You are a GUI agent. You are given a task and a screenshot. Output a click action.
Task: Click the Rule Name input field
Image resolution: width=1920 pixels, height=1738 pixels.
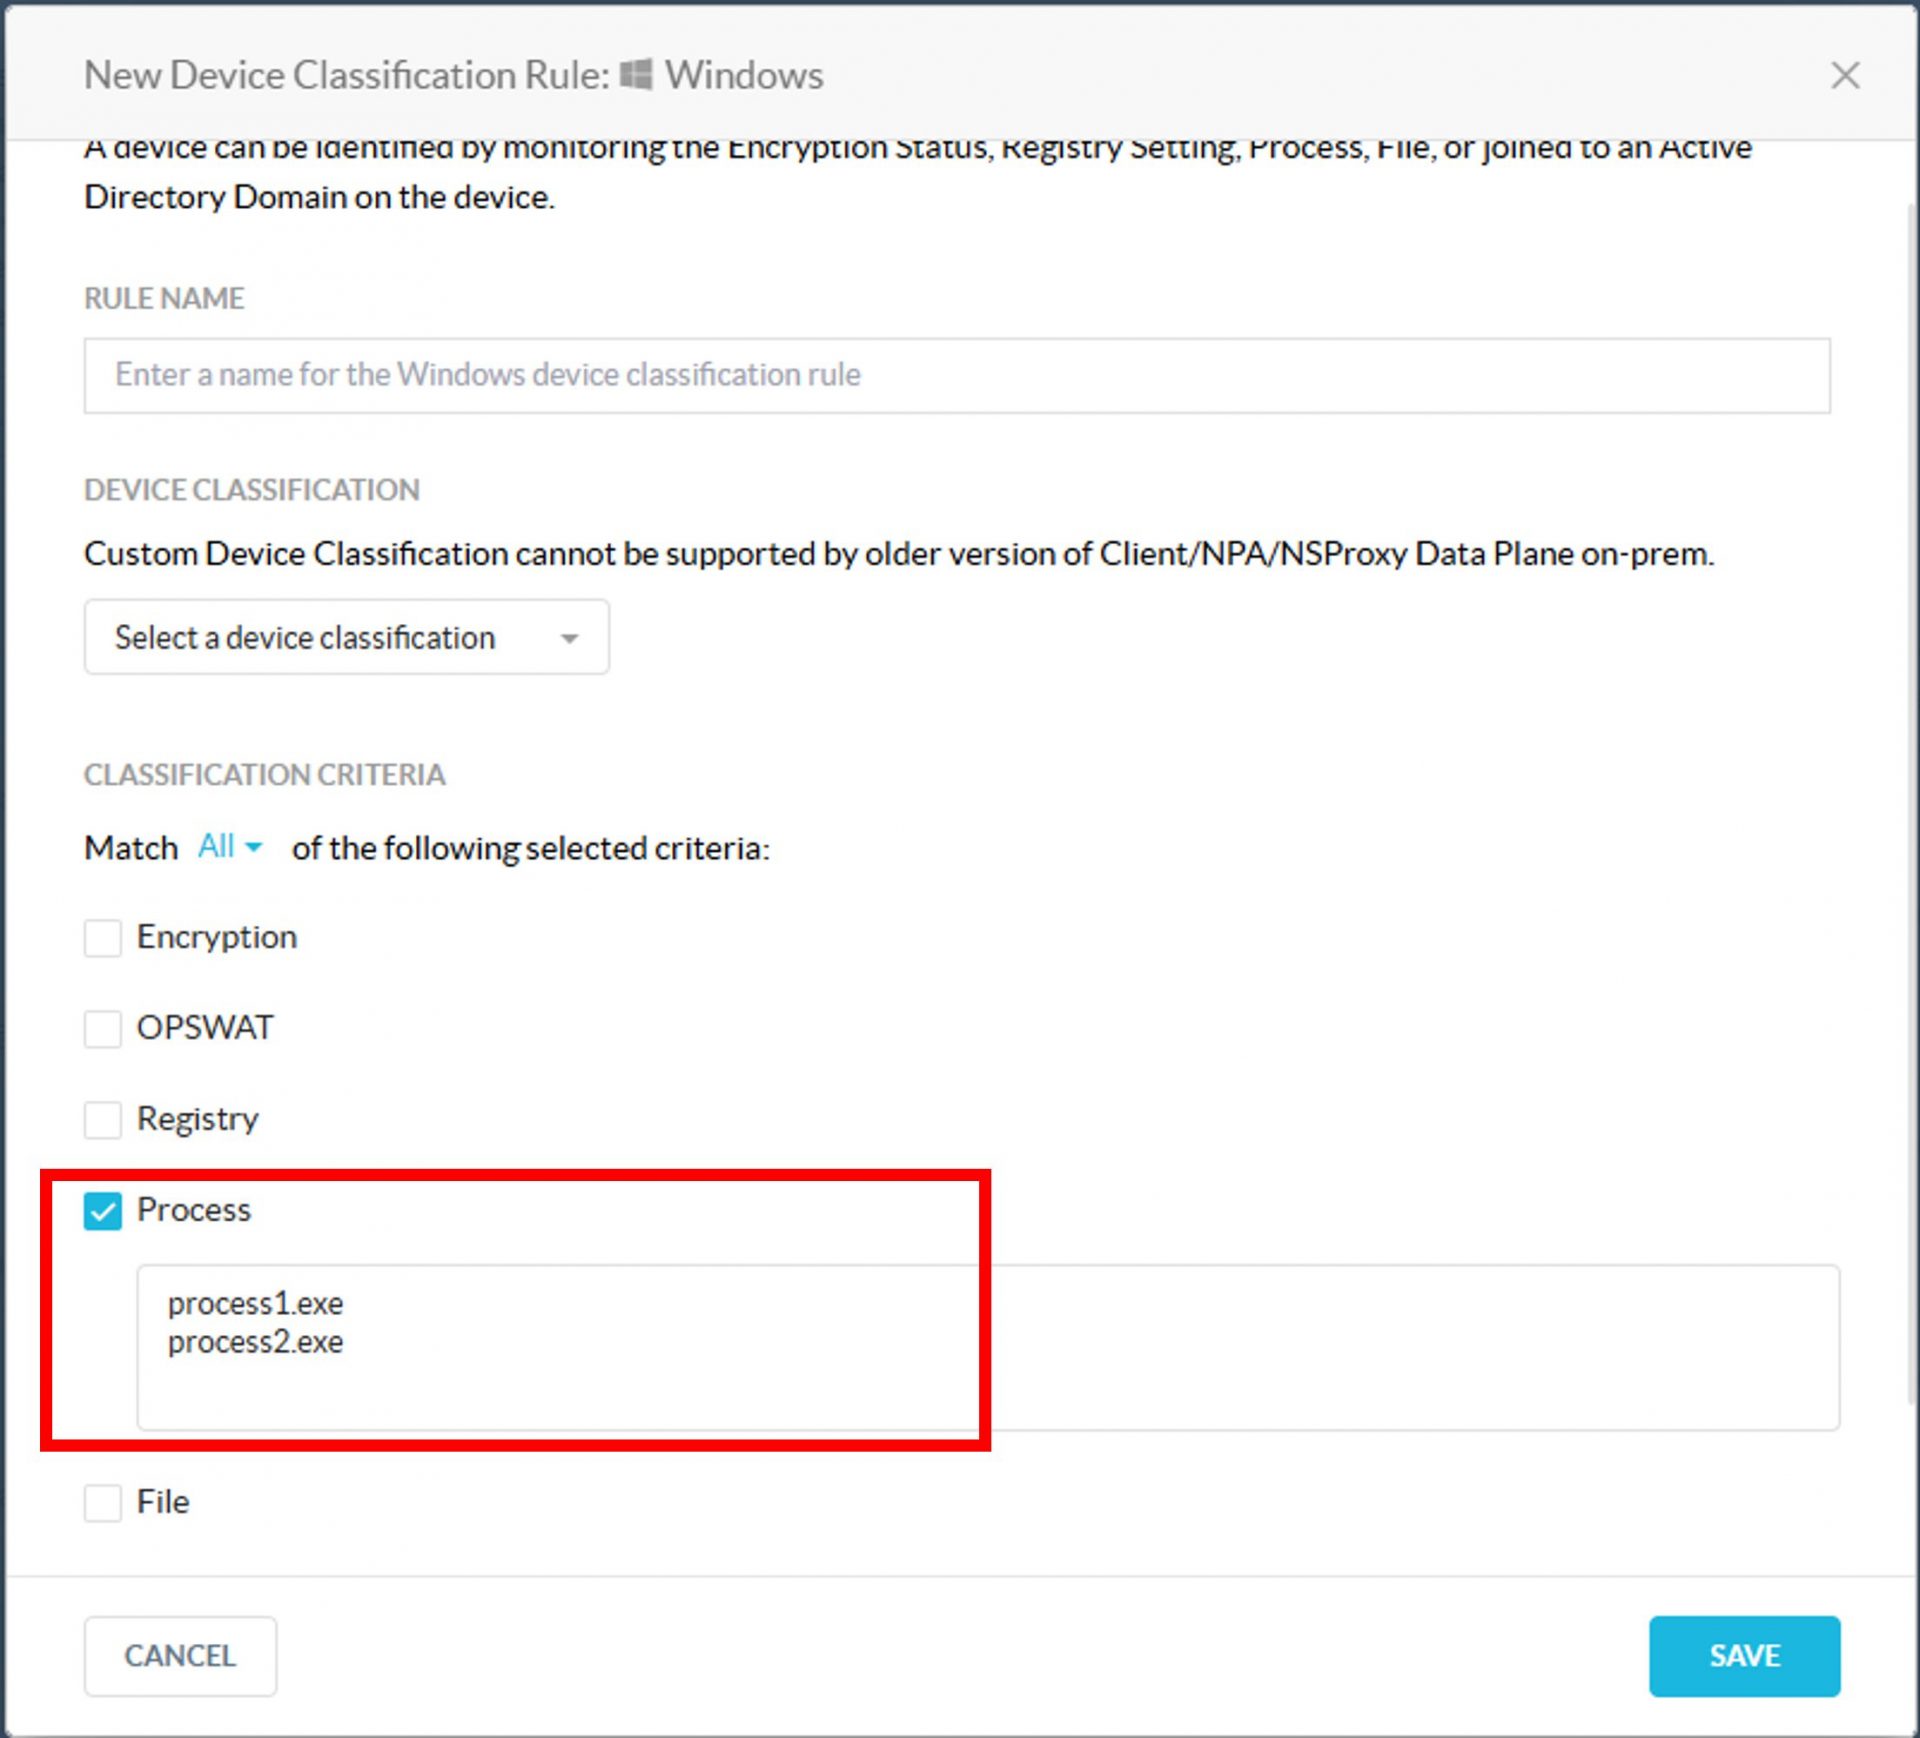coord(956,375)
